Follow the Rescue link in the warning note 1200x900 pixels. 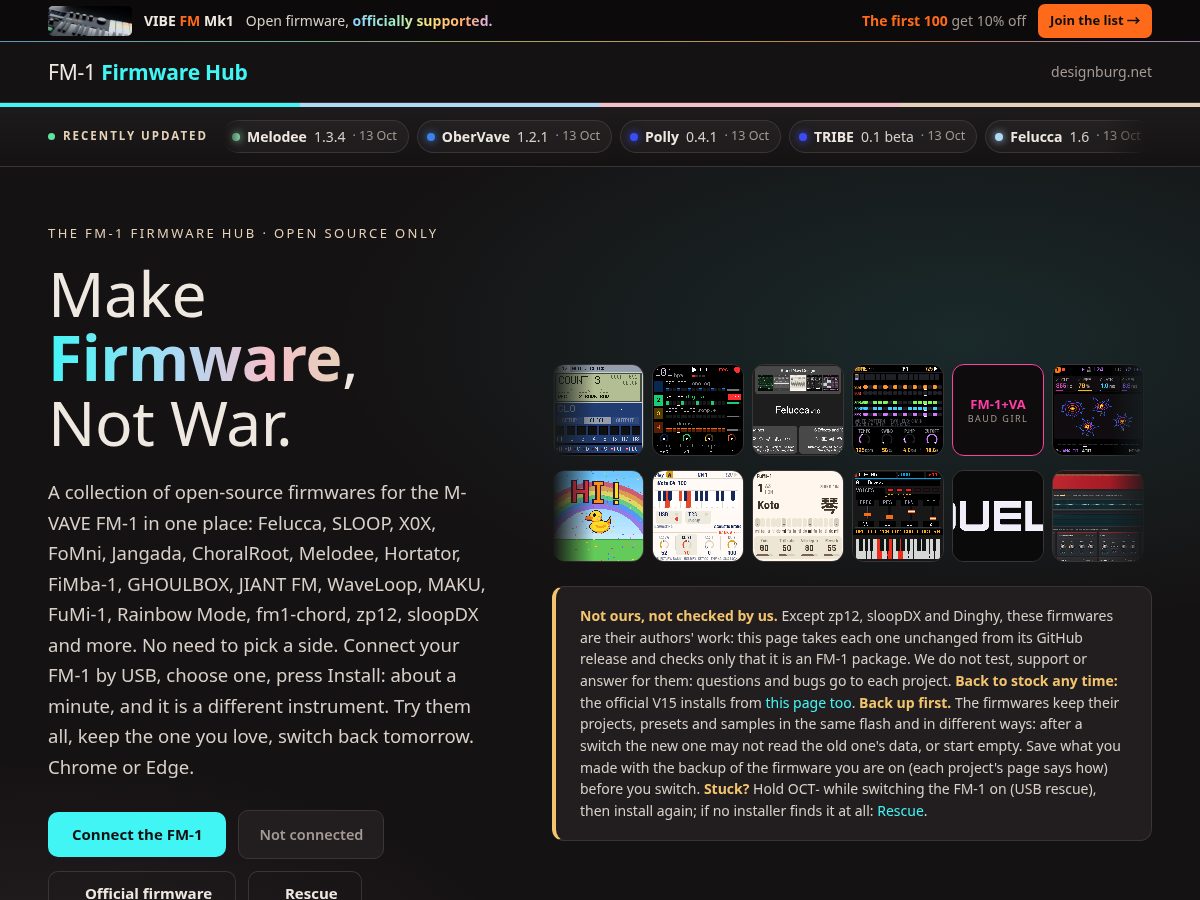(900, 811)
